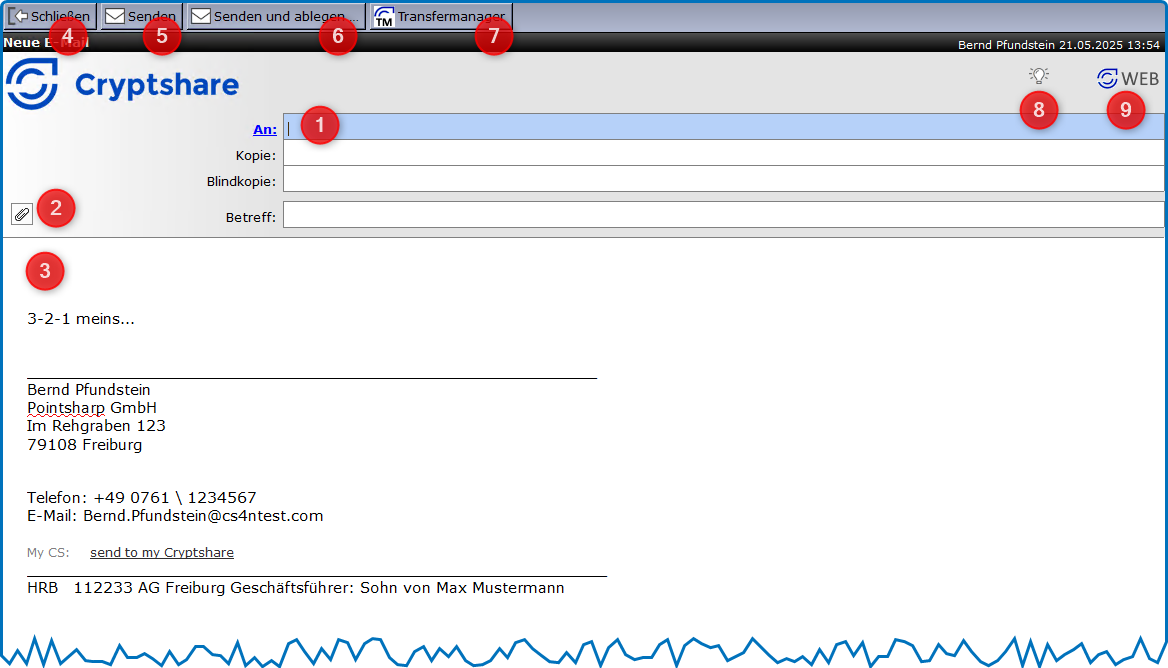The height and width of the screenshot is (668, 1168).
Task: Place cursor in the Betreff field
Action: pos(720,215)
